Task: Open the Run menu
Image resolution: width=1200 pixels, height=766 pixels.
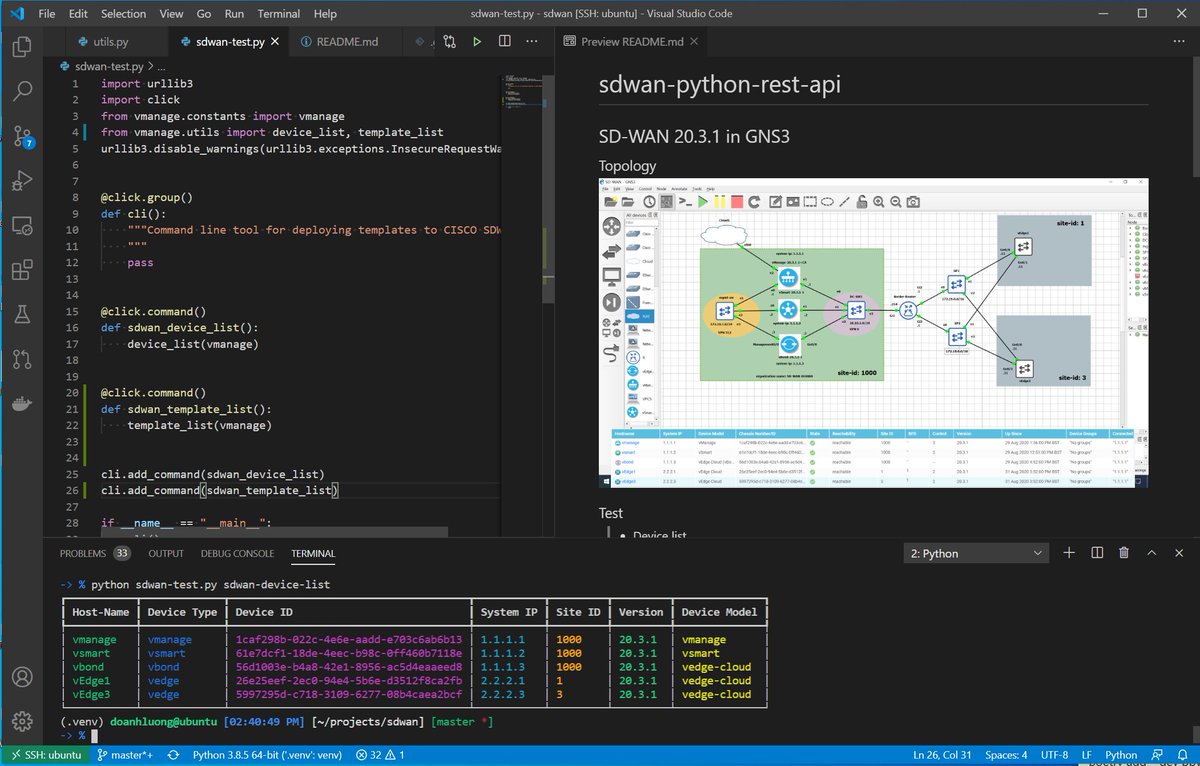Action: tap(234, 14)
